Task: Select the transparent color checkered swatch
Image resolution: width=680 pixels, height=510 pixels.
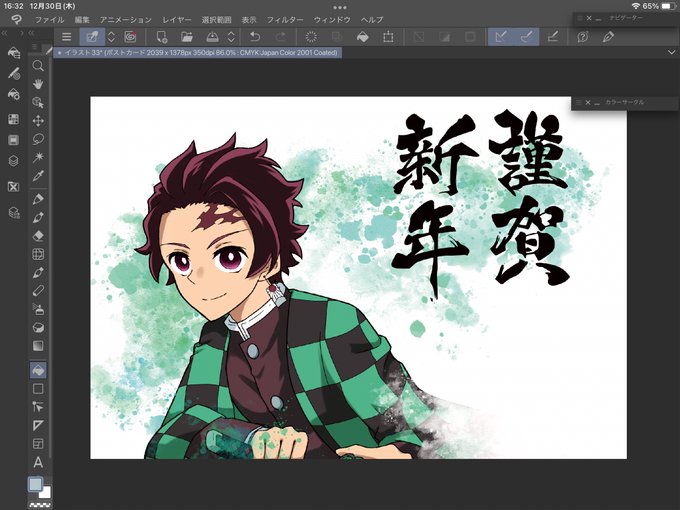Action: pos(40,504)
